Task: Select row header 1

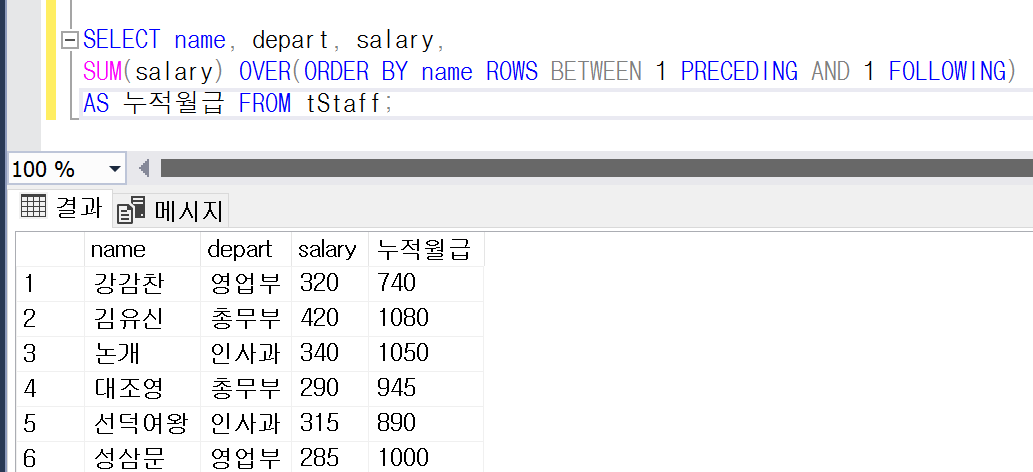Action: coord(50,283)
